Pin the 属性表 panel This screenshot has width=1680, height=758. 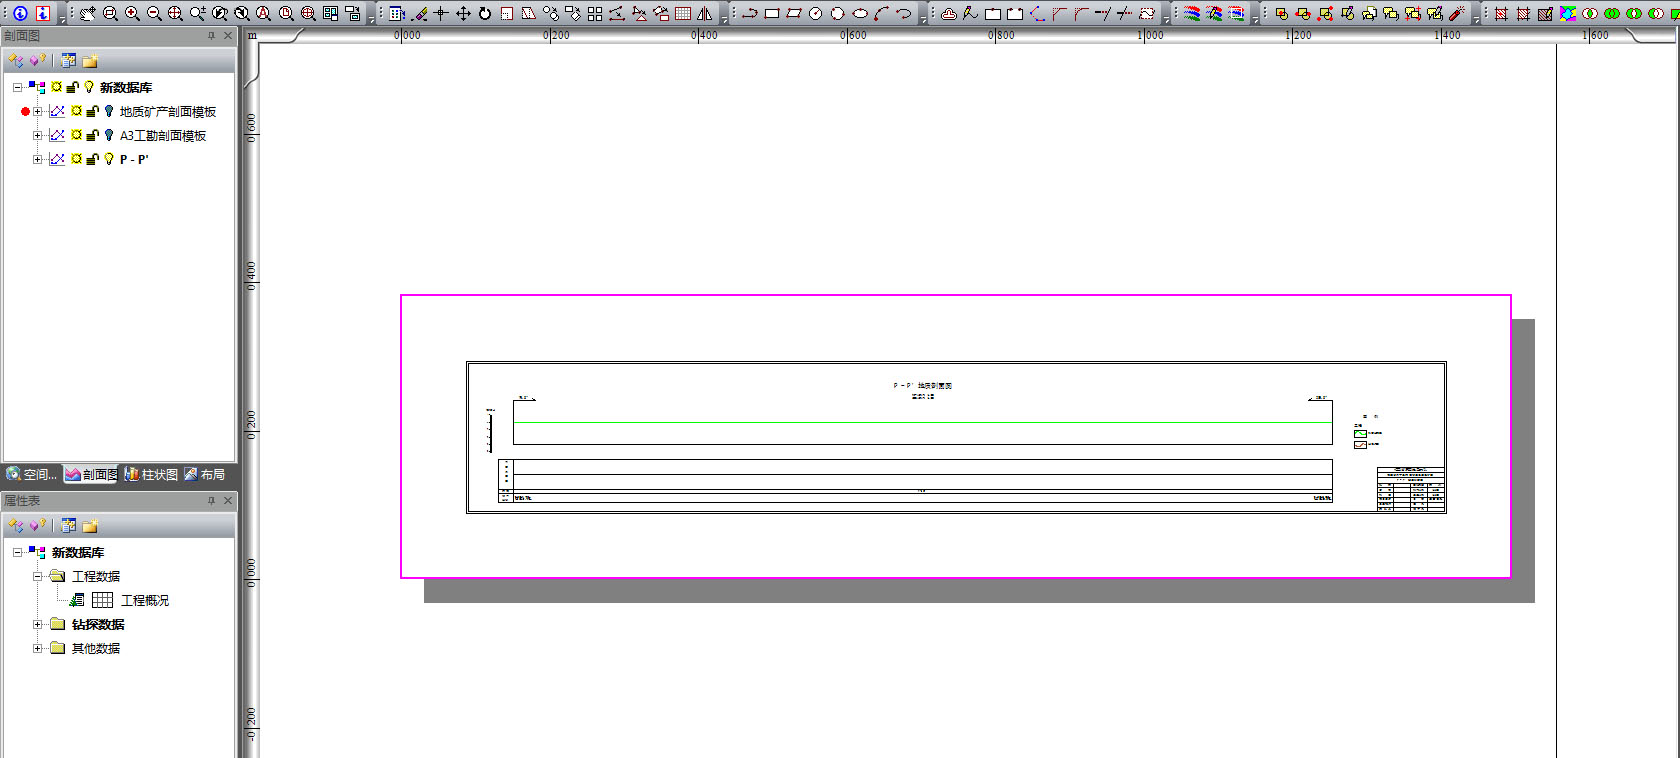coord(211,500)
